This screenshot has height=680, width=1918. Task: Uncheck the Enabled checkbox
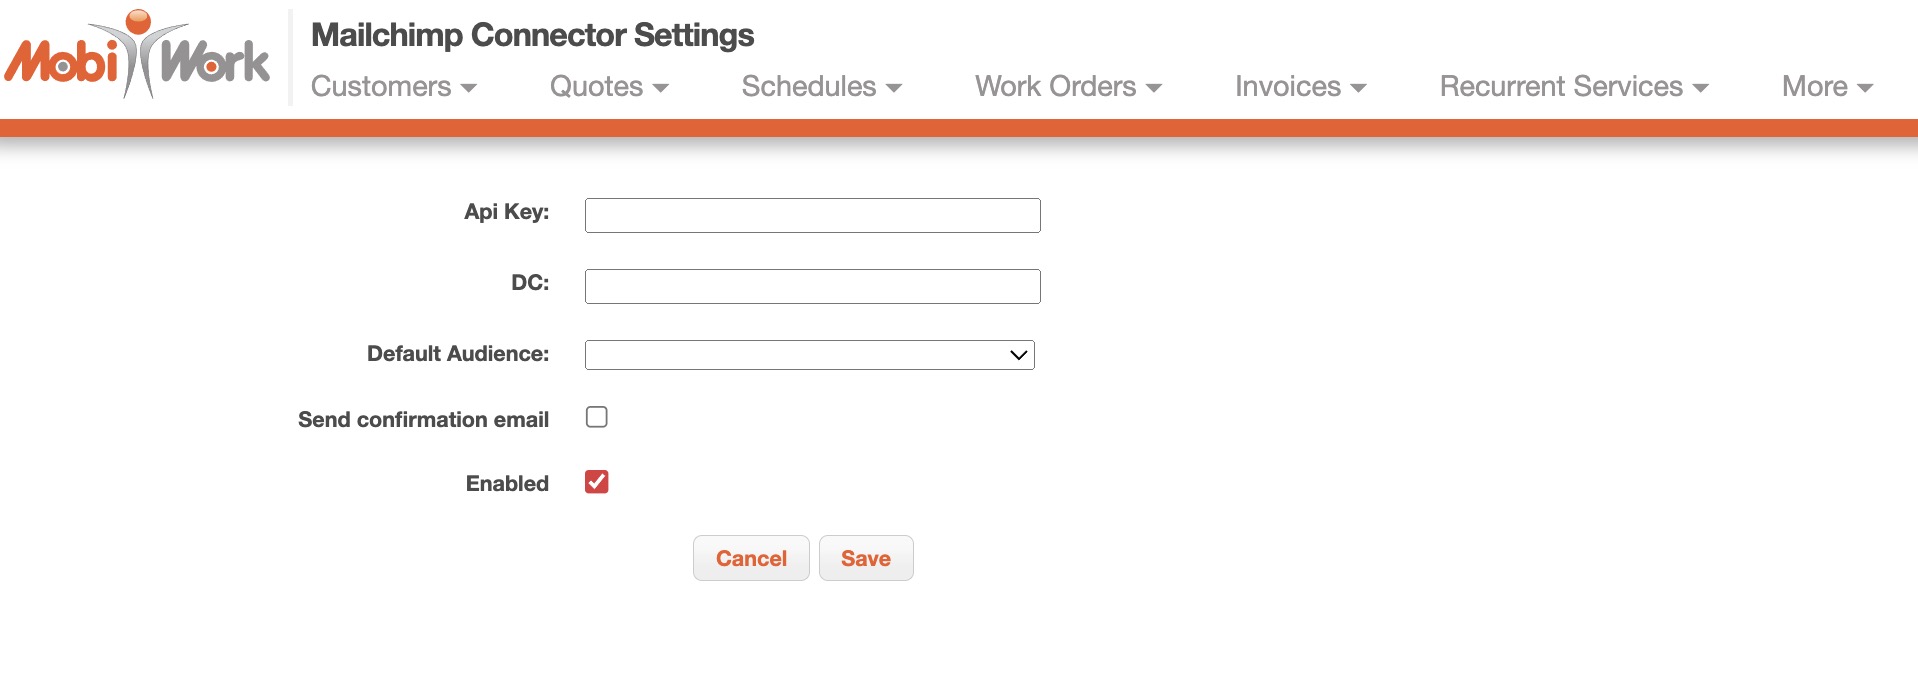pos(597,482)
